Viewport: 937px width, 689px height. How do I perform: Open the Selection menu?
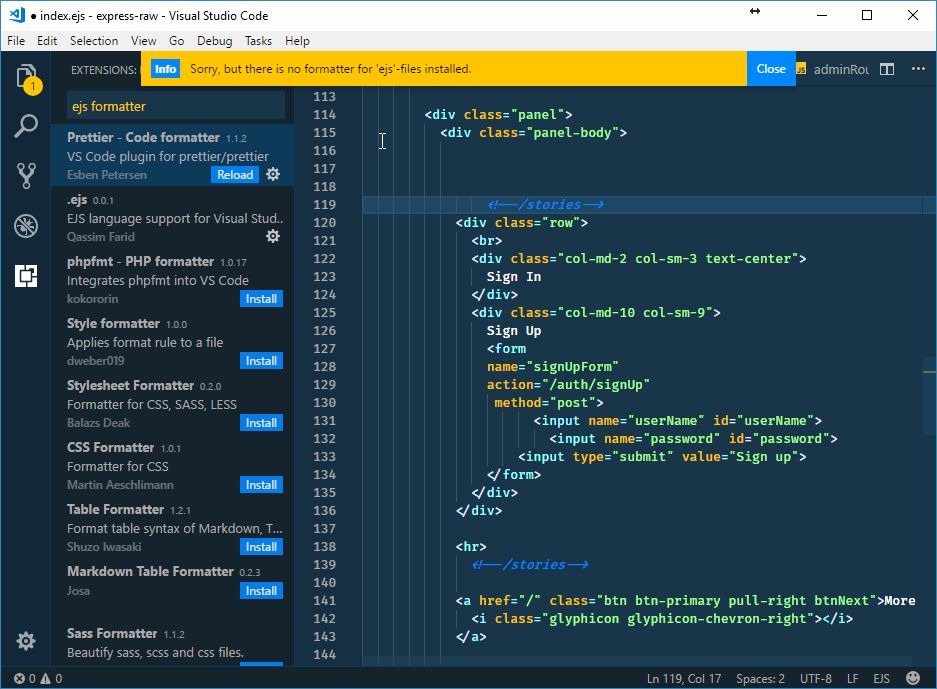pos(94,41)
